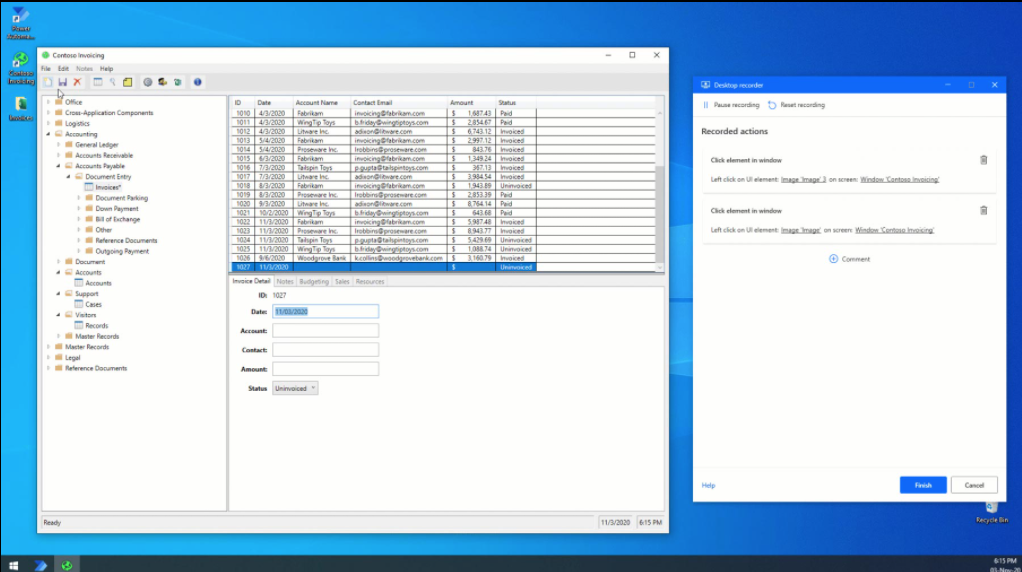Image resolution: width=1022 pixels, height=572 pixels.
Task: Open the Status dropdown showing Uninvoiced
Action: pos(295,388)
